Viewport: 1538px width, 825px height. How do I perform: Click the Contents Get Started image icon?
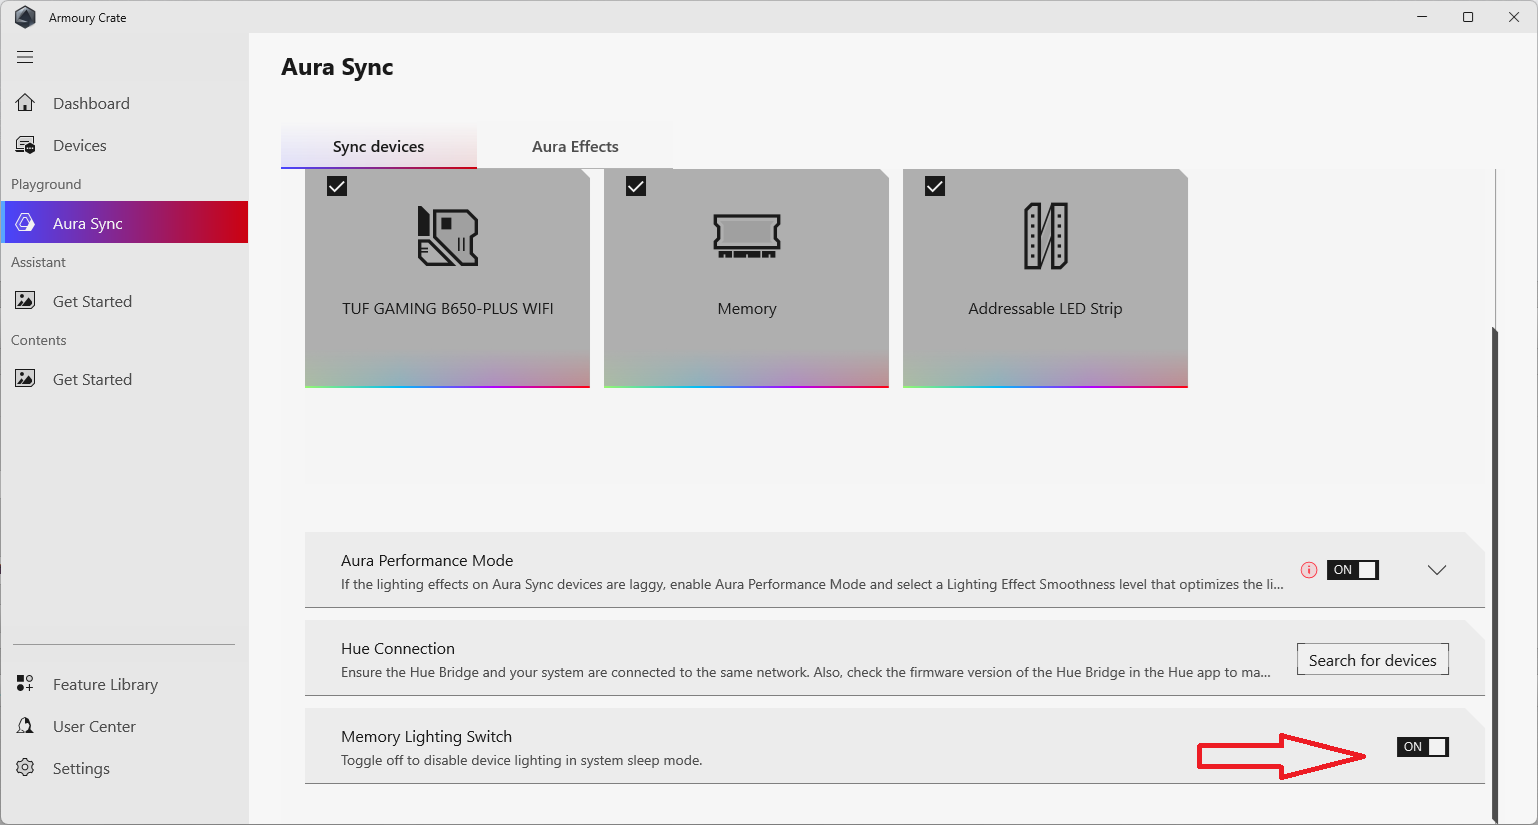[x=26, y=379]
